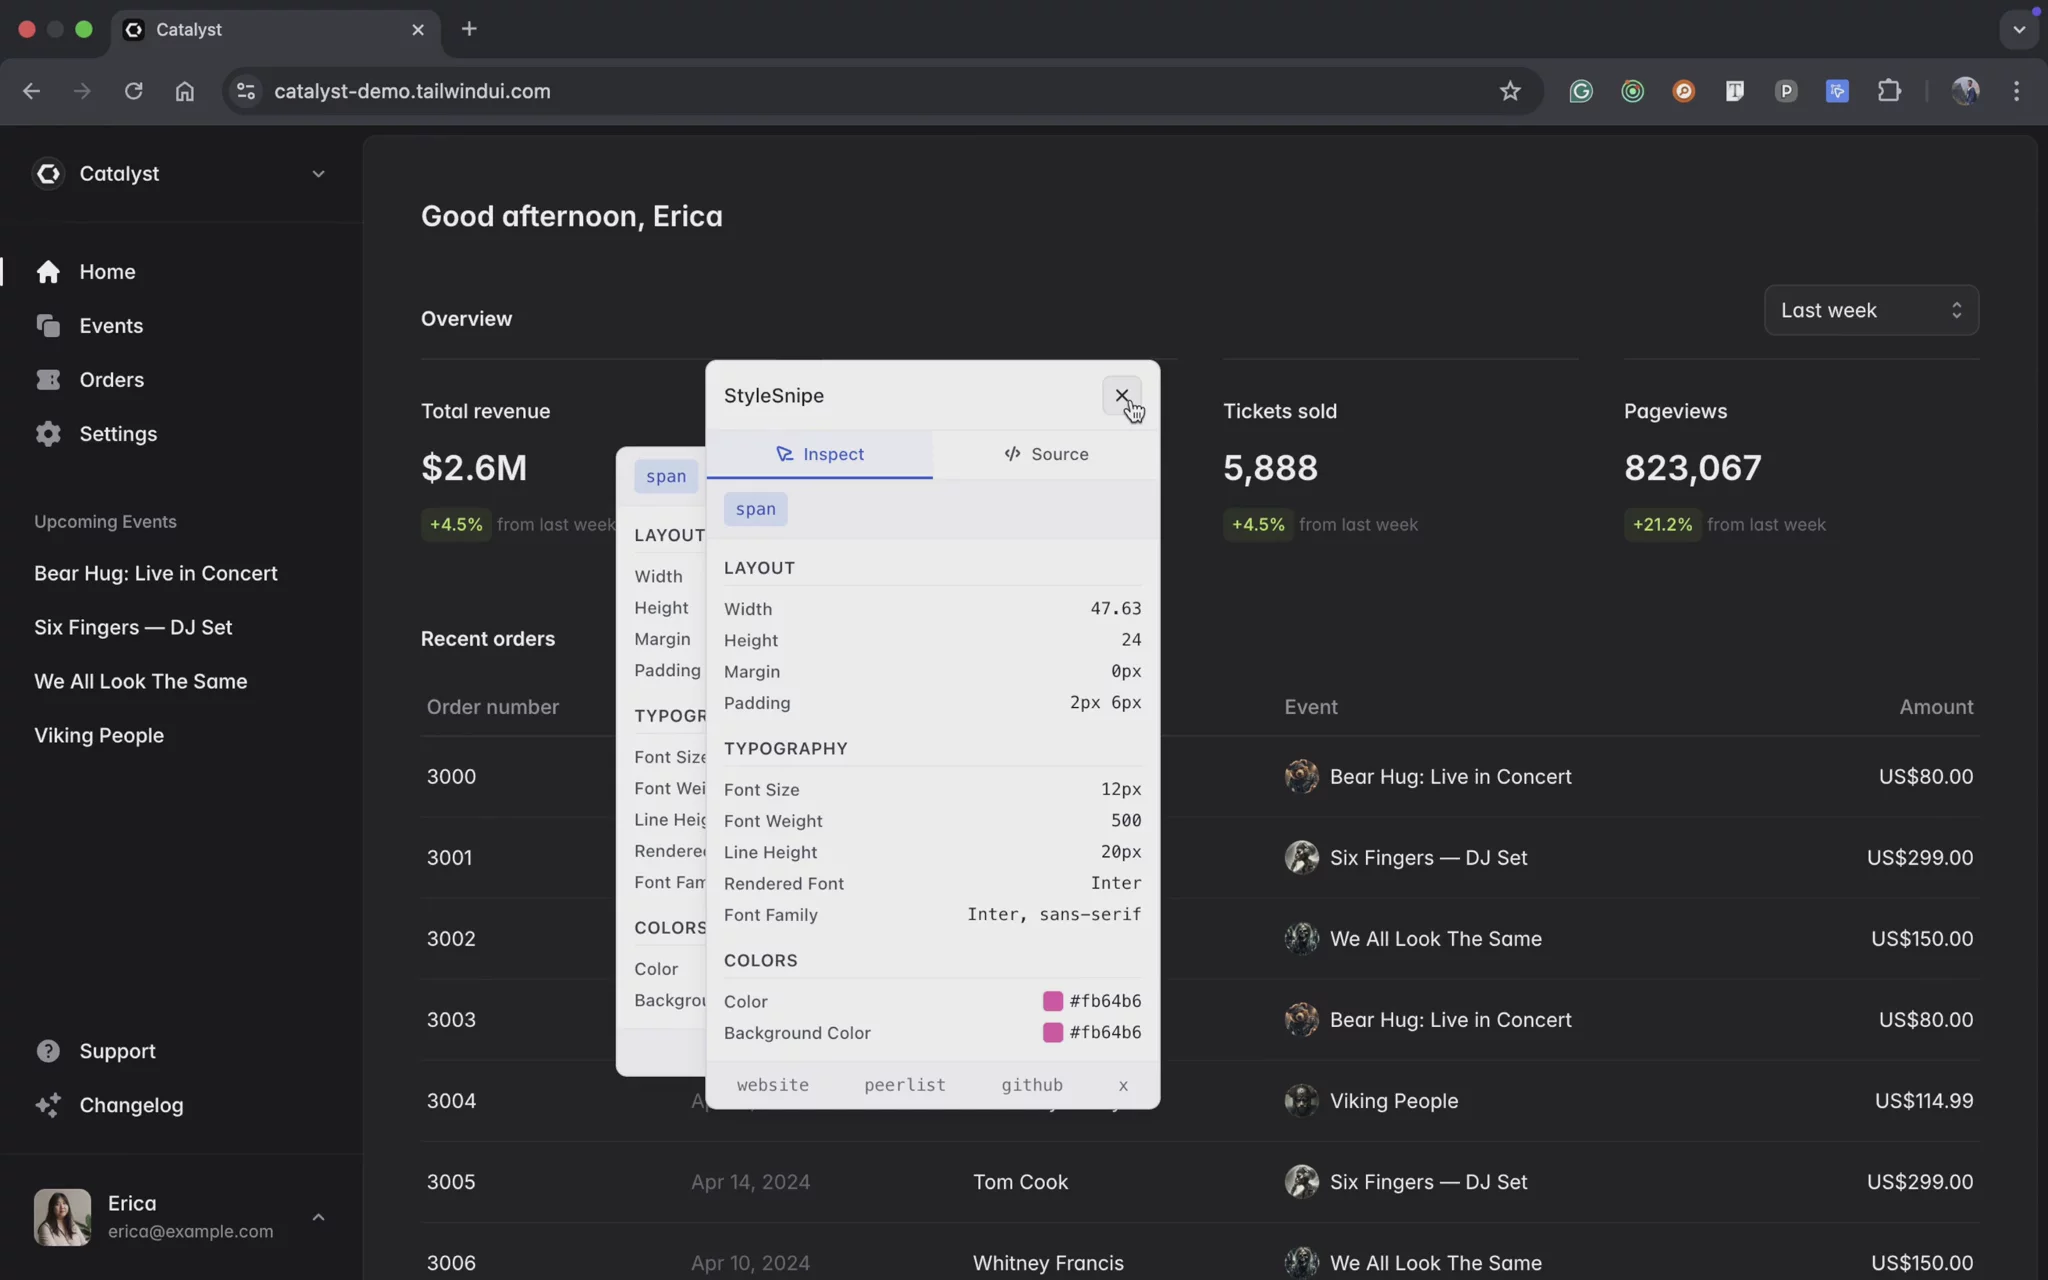Viewport: 2048px width, 1280px height.
Task: Click the Support question mark icon
Action: pos(48,1051)
